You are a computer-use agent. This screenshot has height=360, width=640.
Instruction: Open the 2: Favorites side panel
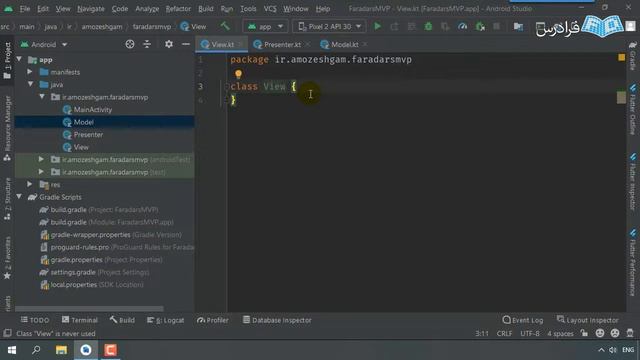tap(7, 258)
